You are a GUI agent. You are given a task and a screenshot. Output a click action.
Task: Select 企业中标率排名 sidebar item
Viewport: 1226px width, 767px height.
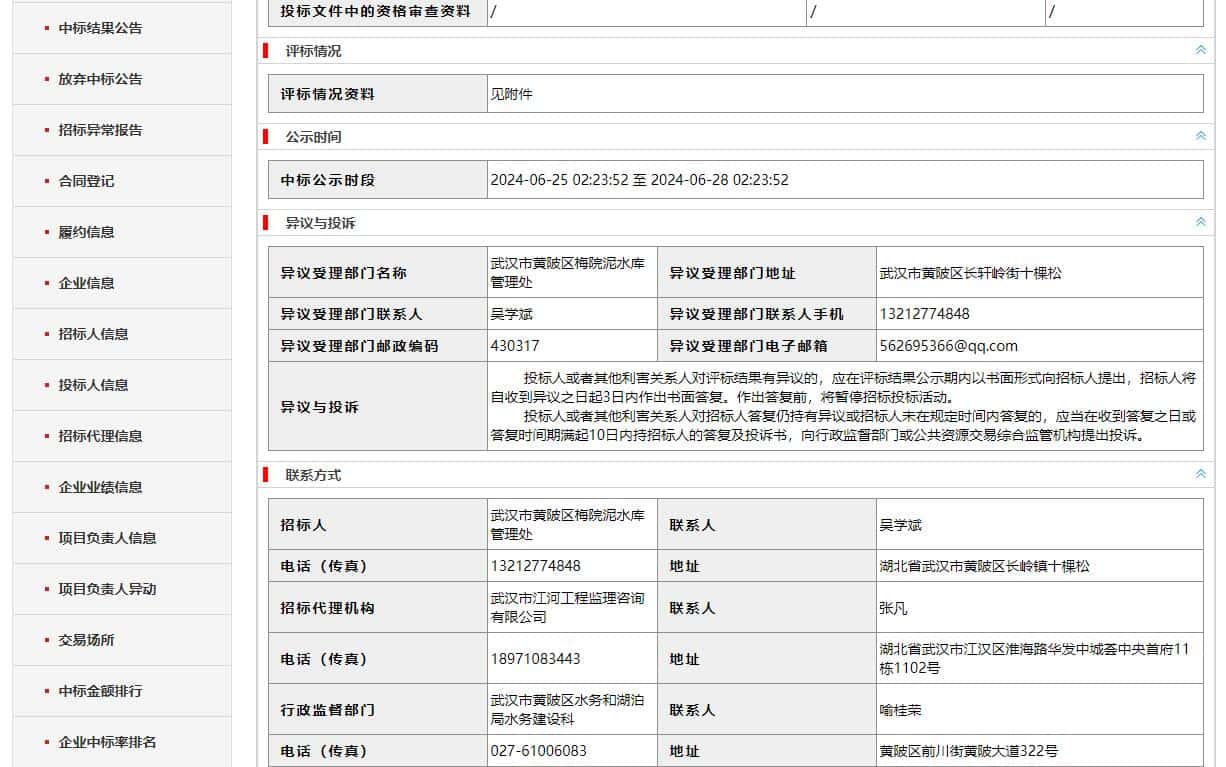point(107,742)
